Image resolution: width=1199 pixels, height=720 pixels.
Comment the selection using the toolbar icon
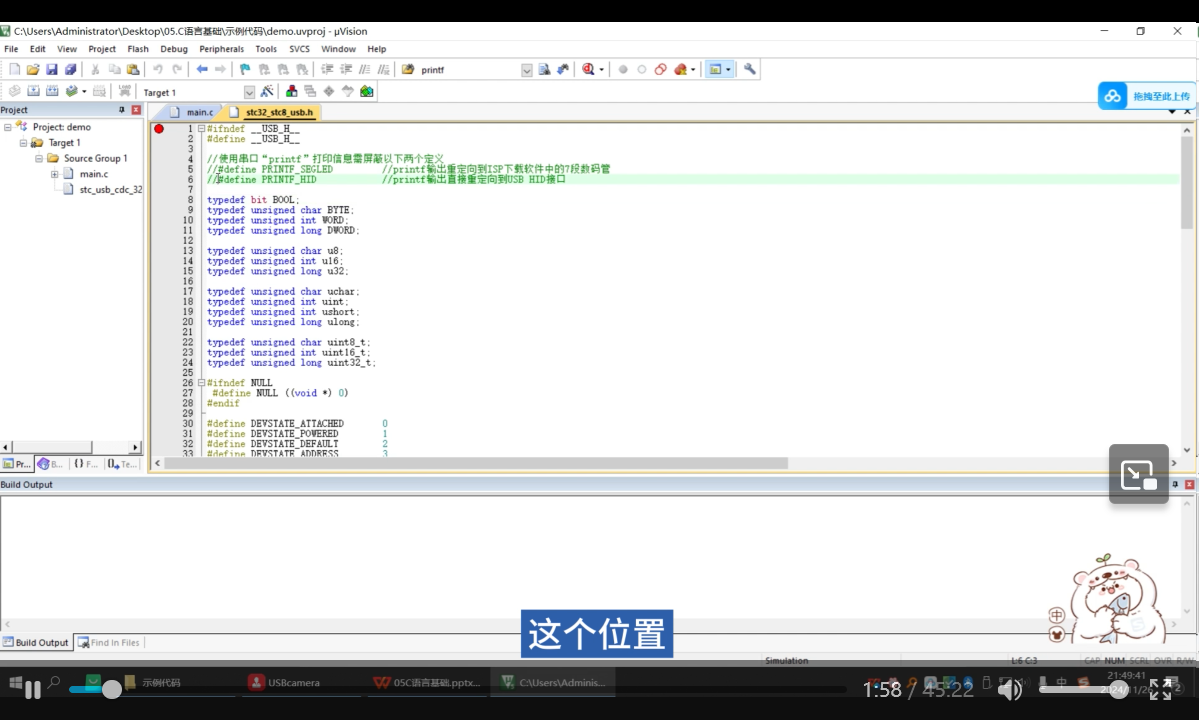point(365,70)
